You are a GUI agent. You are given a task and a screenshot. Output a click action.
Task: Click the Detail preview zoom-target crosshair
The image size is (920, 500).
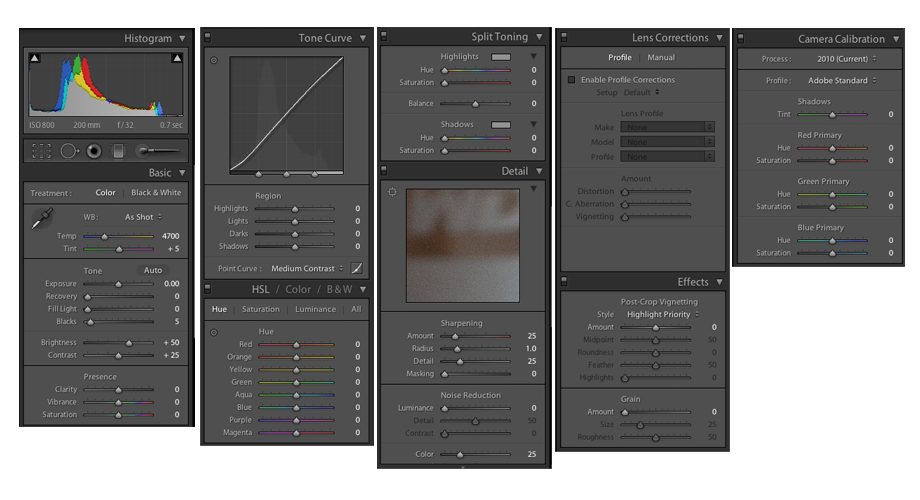point(393,192)
